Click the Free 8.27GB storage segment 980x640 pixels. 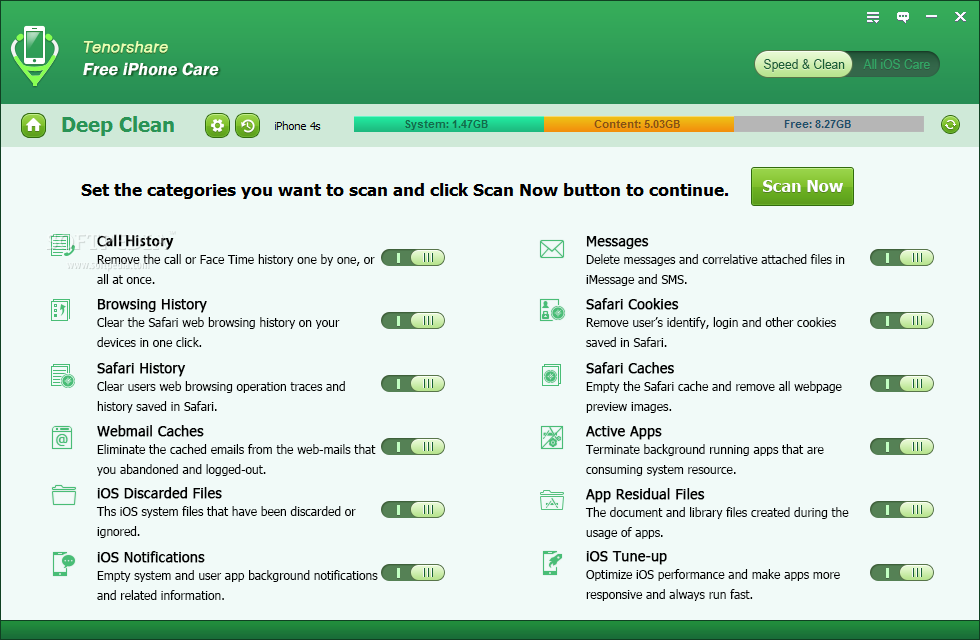(x=829, y=124)
